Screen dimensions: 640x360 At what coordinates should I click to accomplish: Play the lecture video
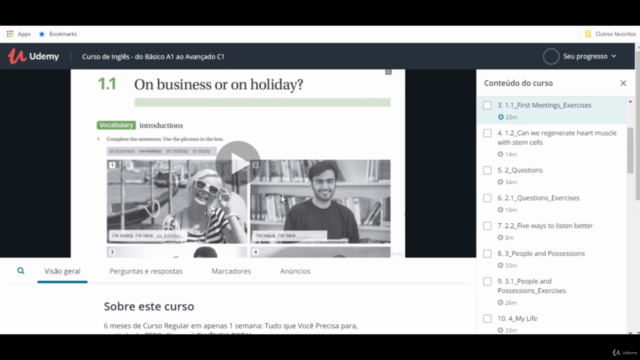(x=238, y=163)
